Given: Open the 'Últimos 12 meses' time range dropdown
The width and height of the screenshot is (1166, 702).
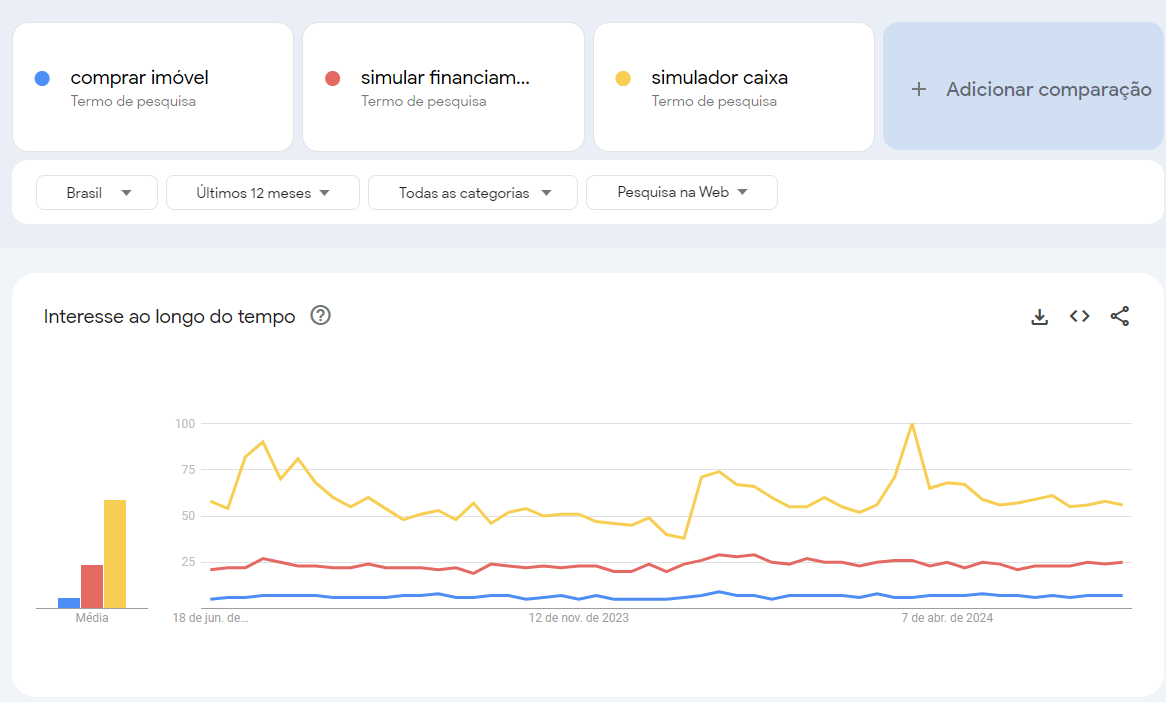Looking at the screenshot, I should [x=262, y=192].
